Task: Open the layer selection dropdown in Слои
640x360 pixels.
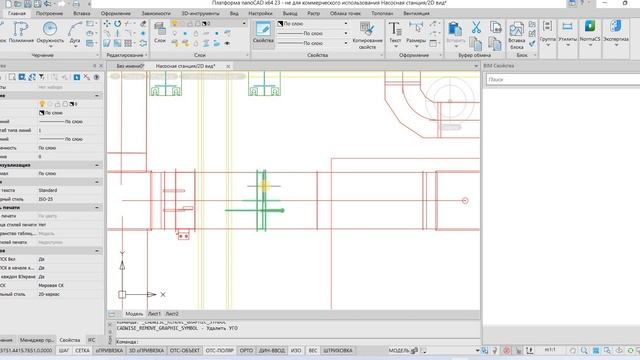Action: 244,24
